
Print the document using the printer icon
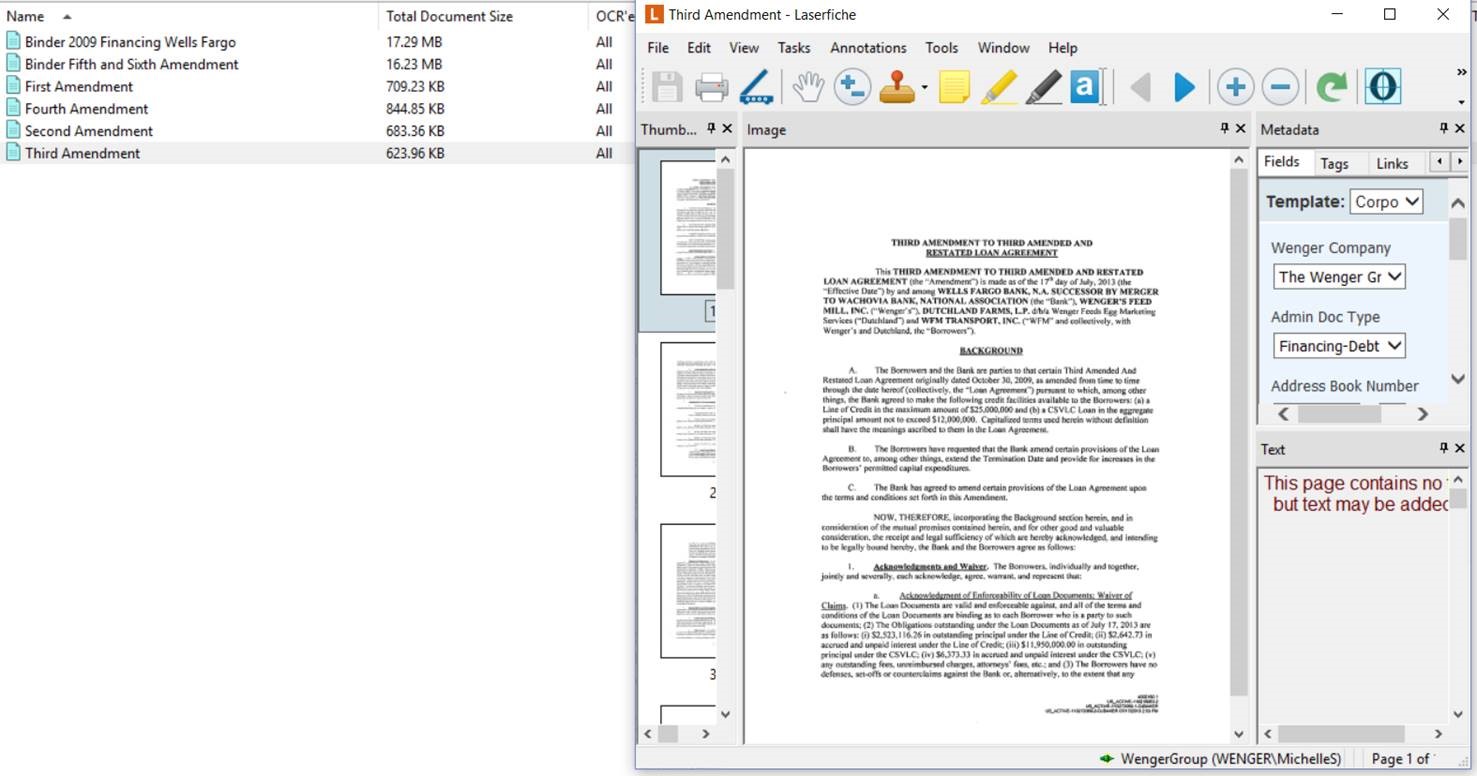711,88
